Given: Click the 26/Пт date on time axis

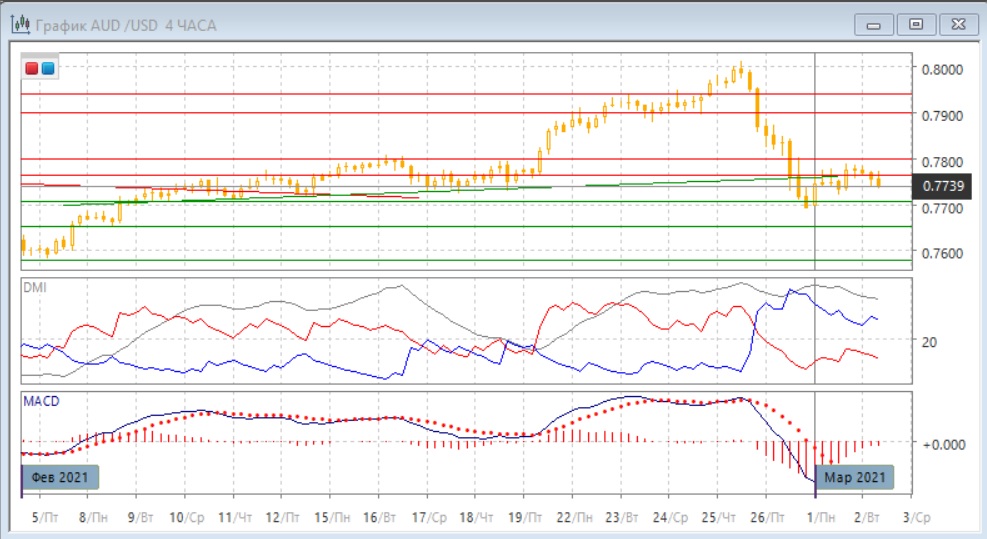Looking at the screenshot, I should tap(767, 518).
